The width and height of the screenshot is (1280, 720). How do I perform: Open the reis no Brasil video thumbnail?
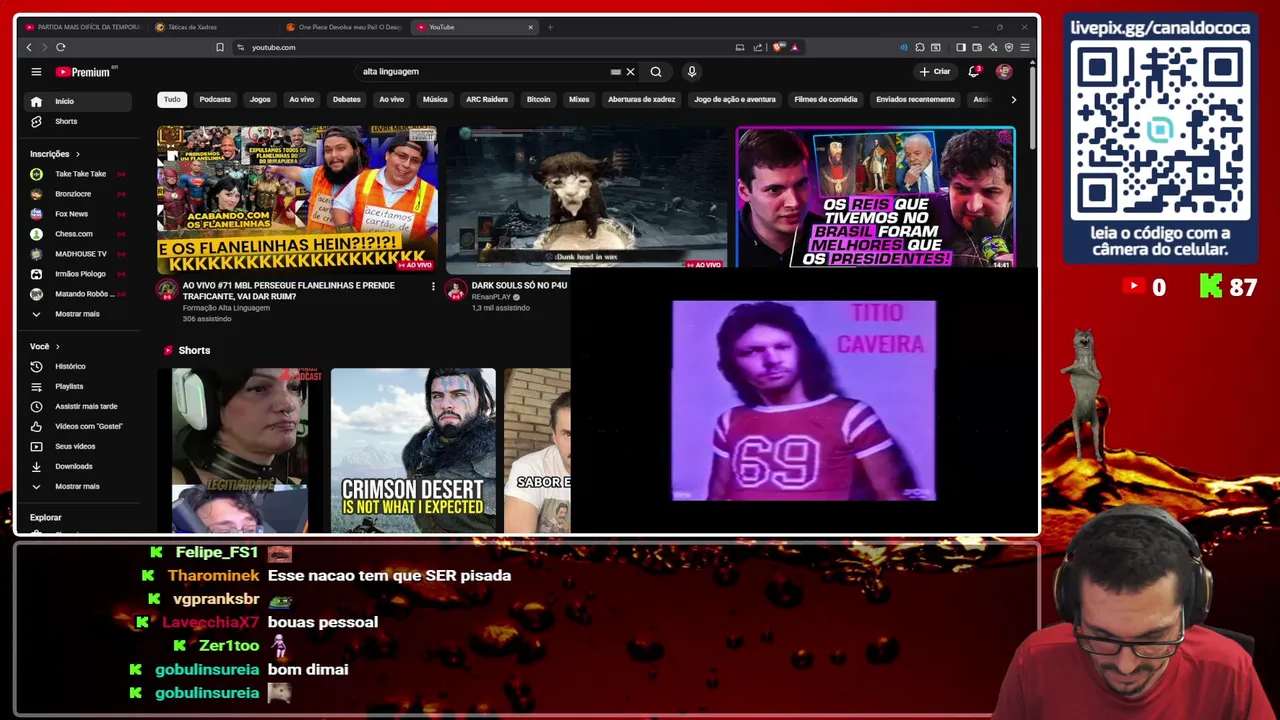[876, 197]
